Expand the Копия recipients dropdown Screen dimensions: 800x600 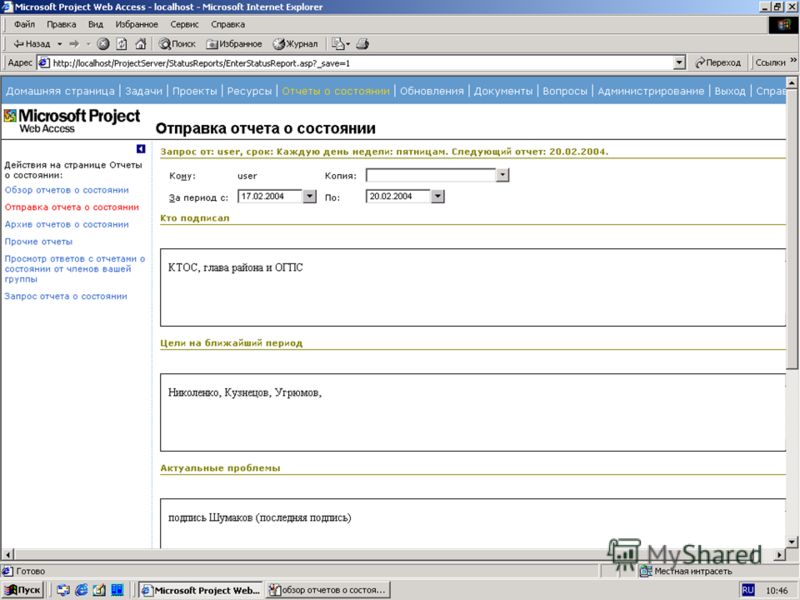503,175
